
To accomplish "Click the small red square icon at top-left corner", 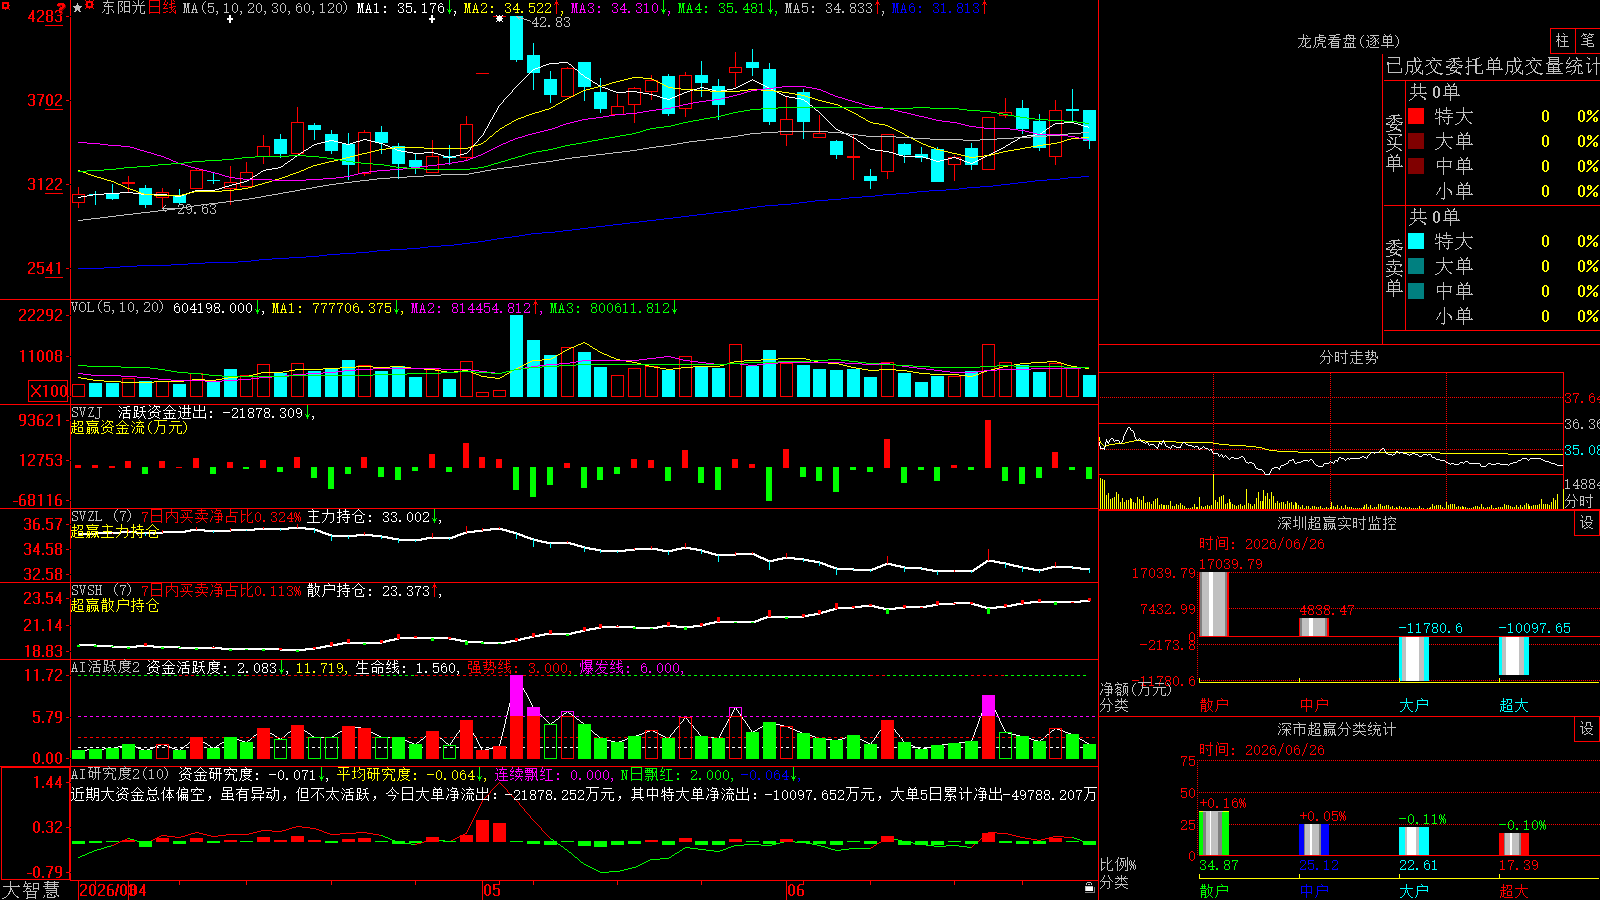I will click(4, 4).
